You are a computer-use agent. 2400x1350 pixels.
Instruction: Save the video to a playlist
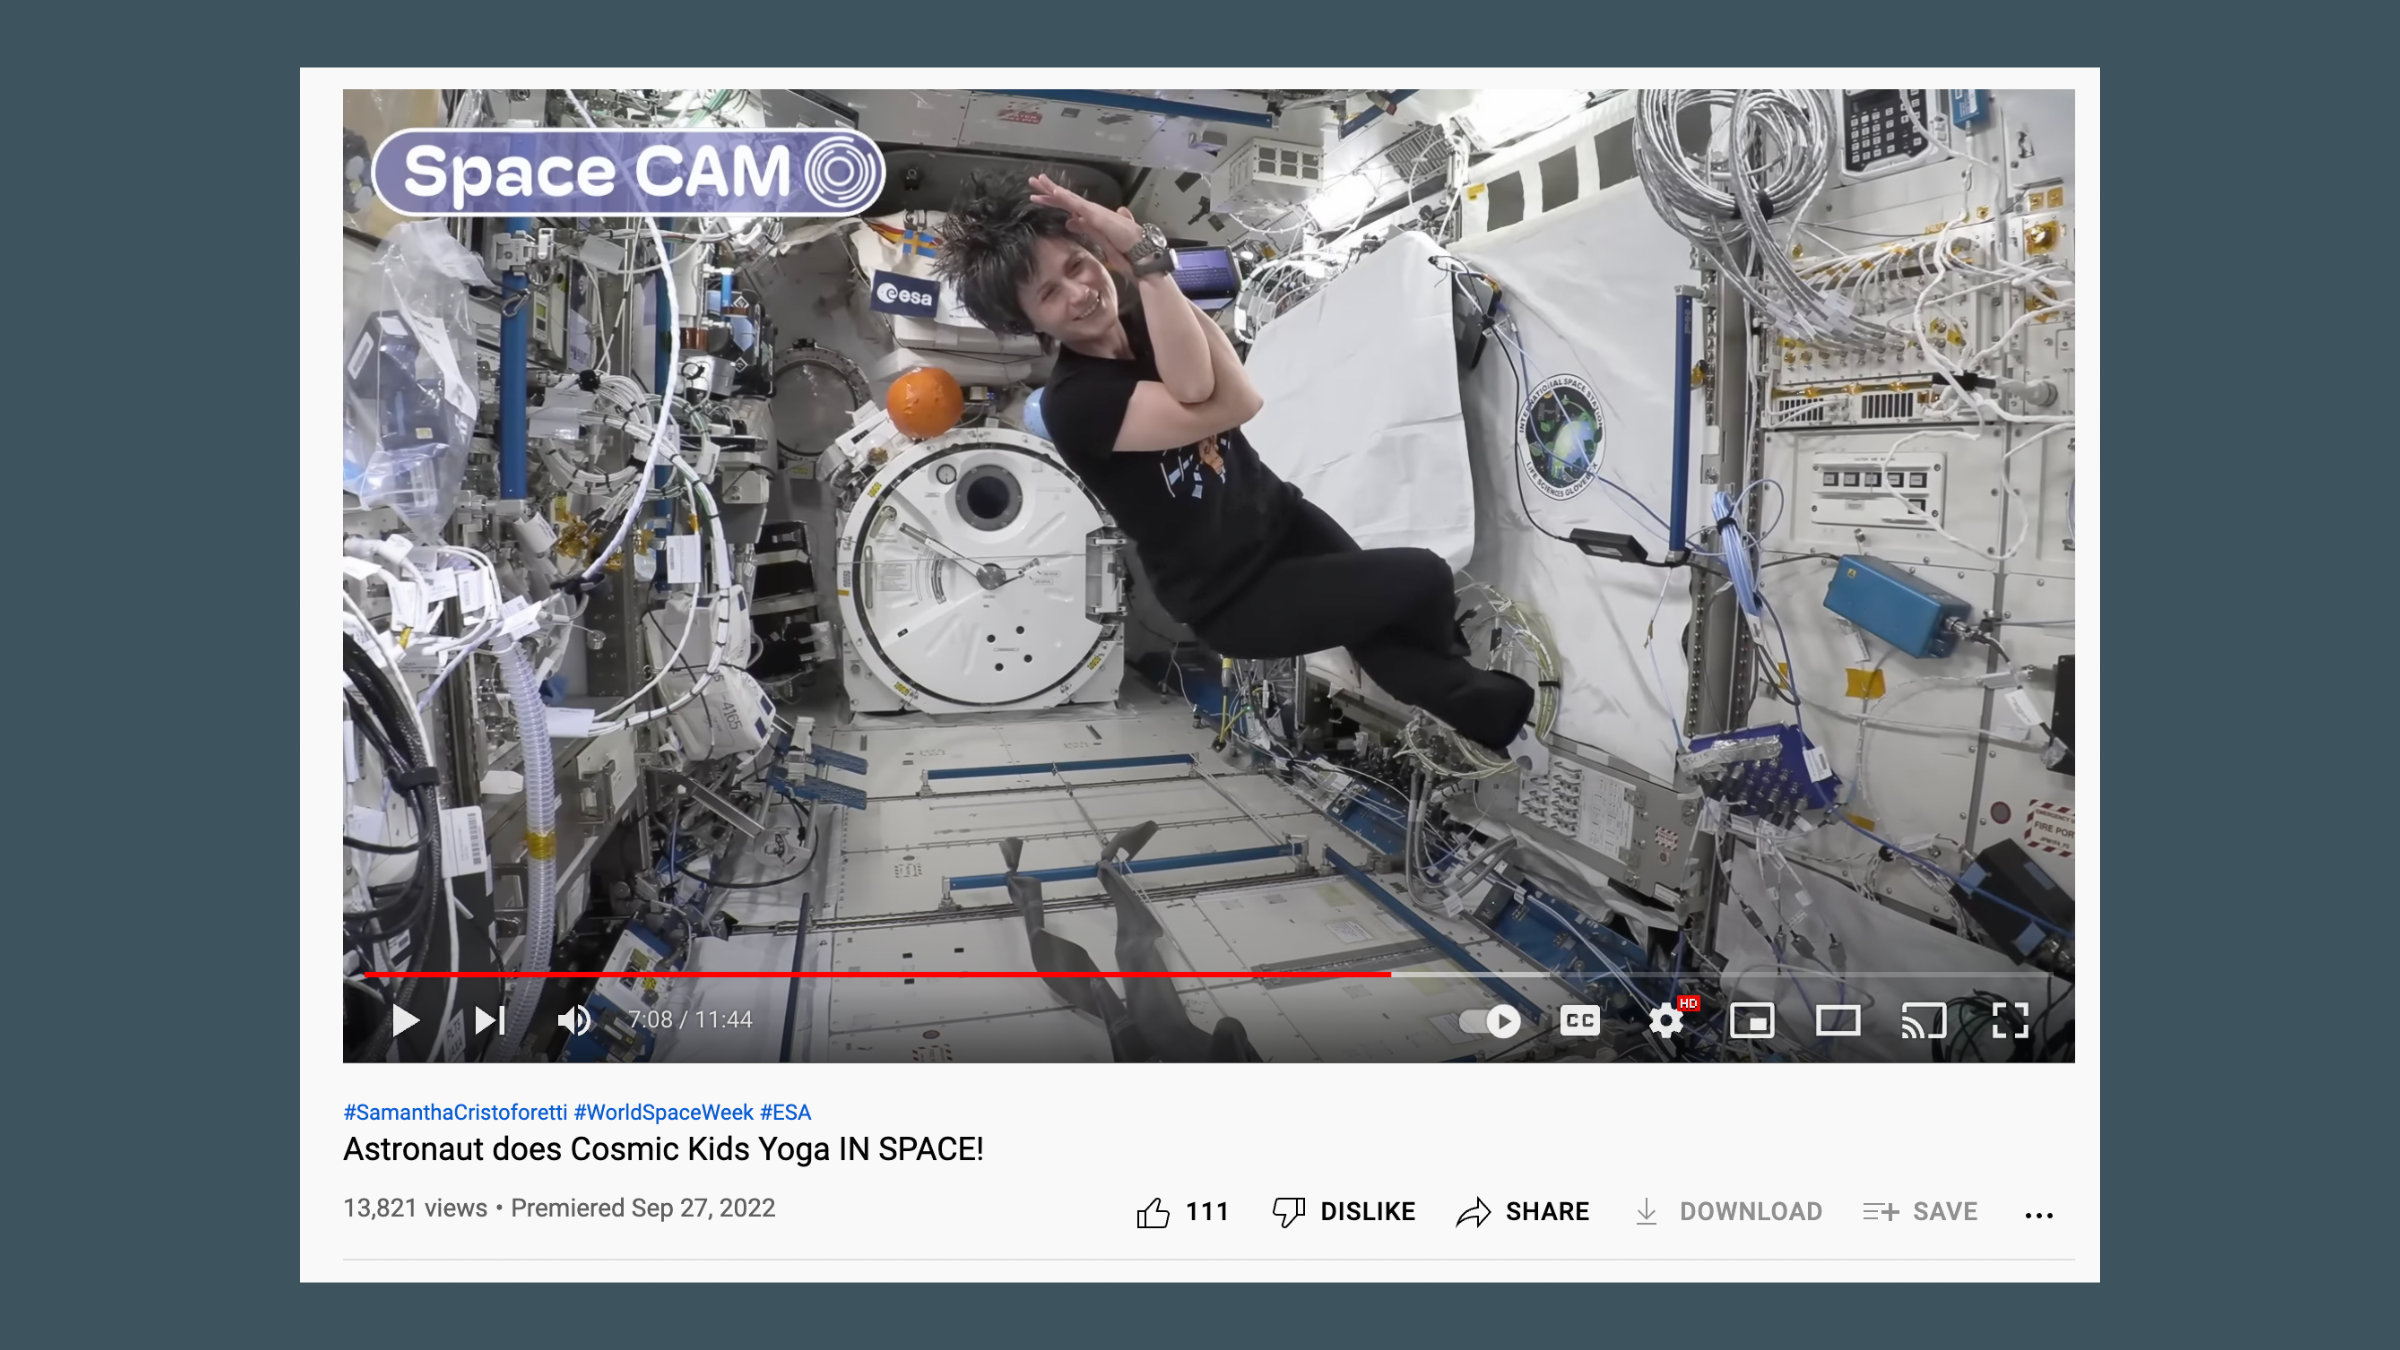[1919, 1211]
